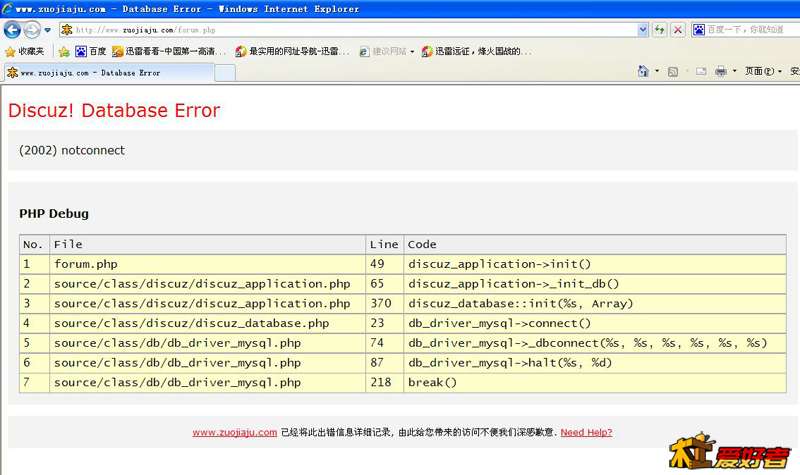
Task: Refresh the page with green arrows
Action: point(660,30)
